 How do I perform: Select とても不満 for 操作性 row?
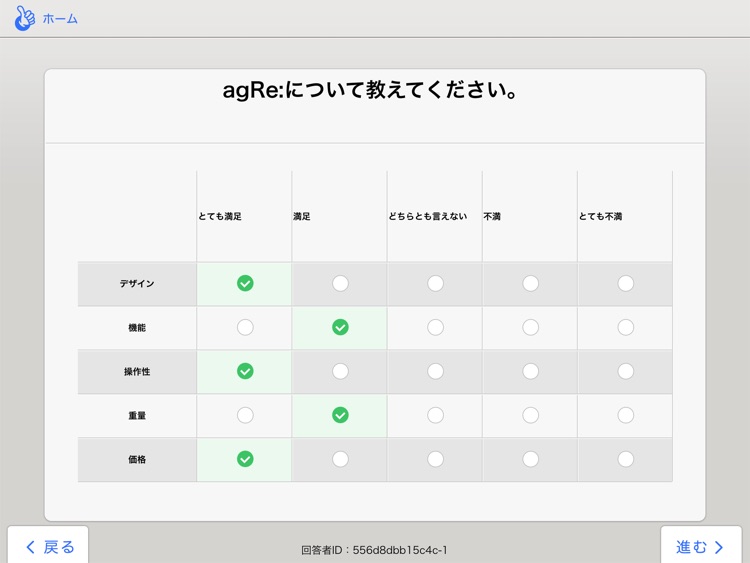625,372
